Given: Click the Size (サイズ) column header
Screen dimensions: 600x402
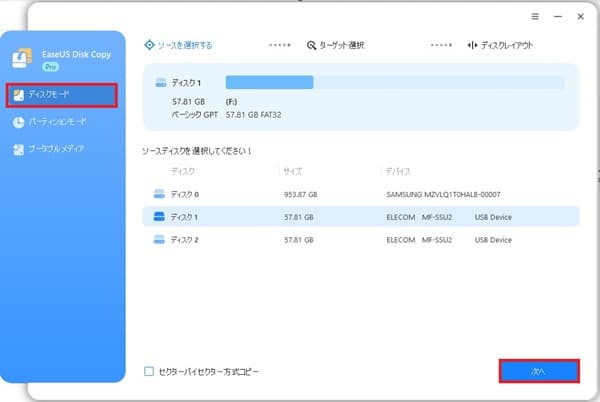Looking at the screenshot, I should [x=293, y=171].
